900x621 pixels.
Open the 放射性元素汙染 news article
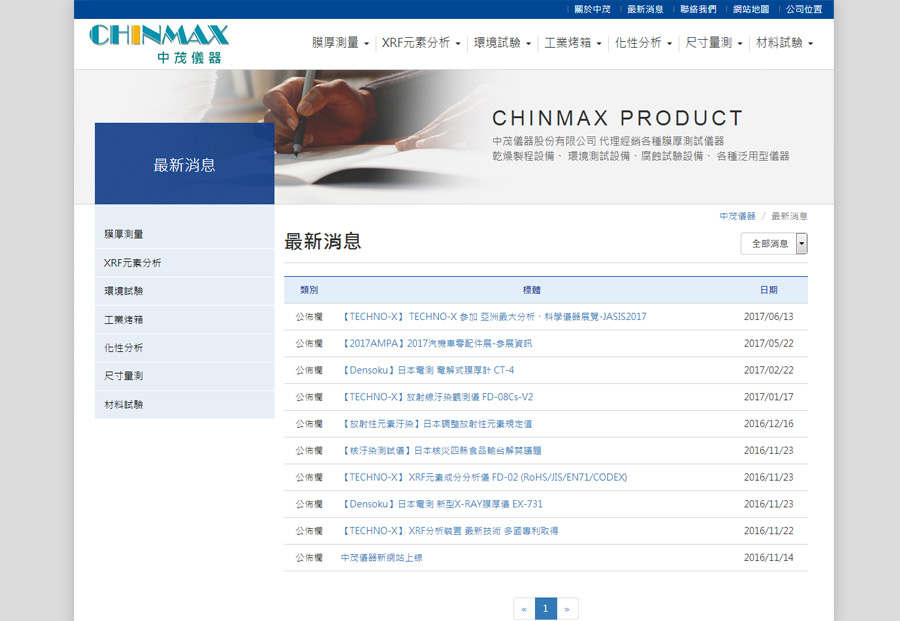coord(436,424)
